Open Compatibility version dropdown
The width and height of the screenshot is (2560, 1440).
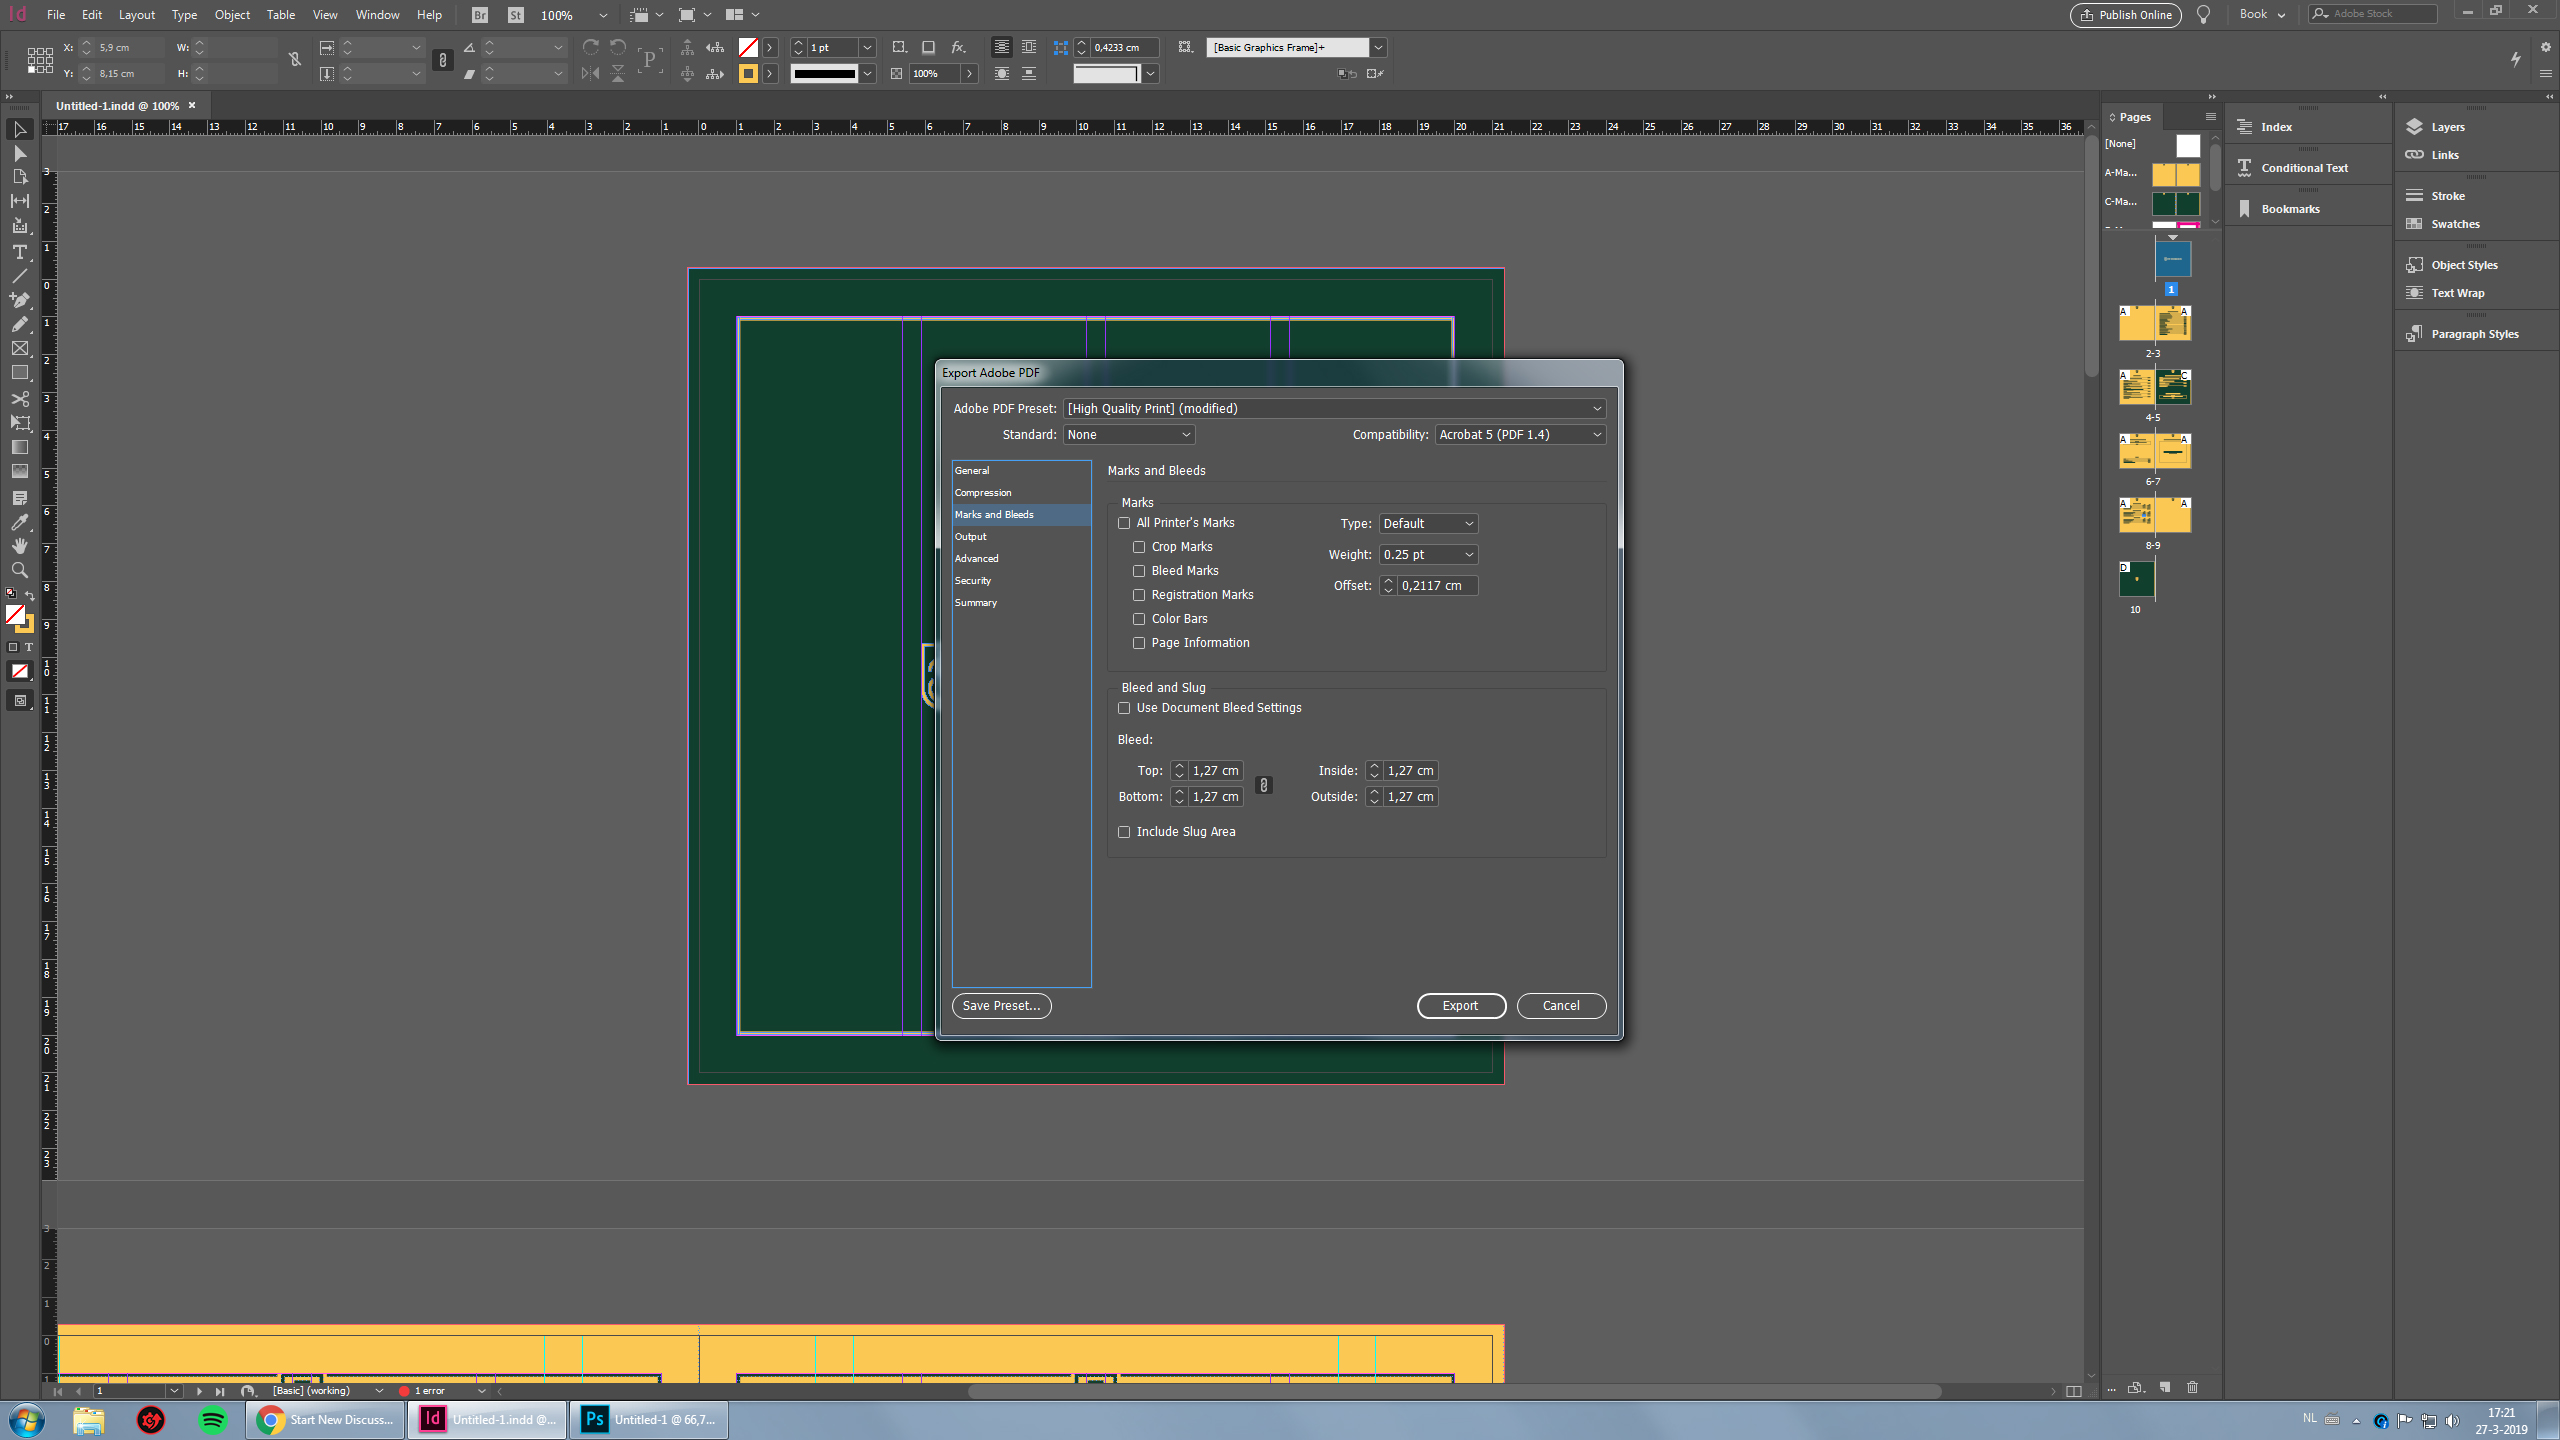[1519, 434]
